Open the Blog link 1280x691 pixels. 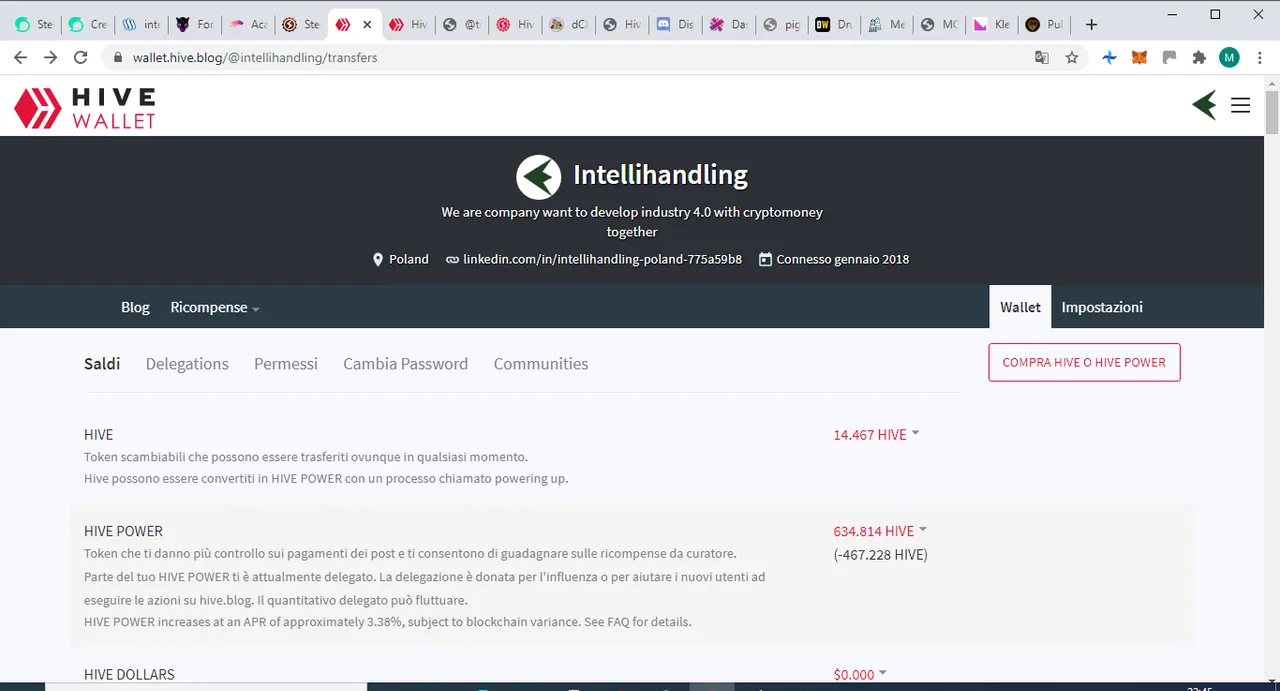[x=135, y=307]
